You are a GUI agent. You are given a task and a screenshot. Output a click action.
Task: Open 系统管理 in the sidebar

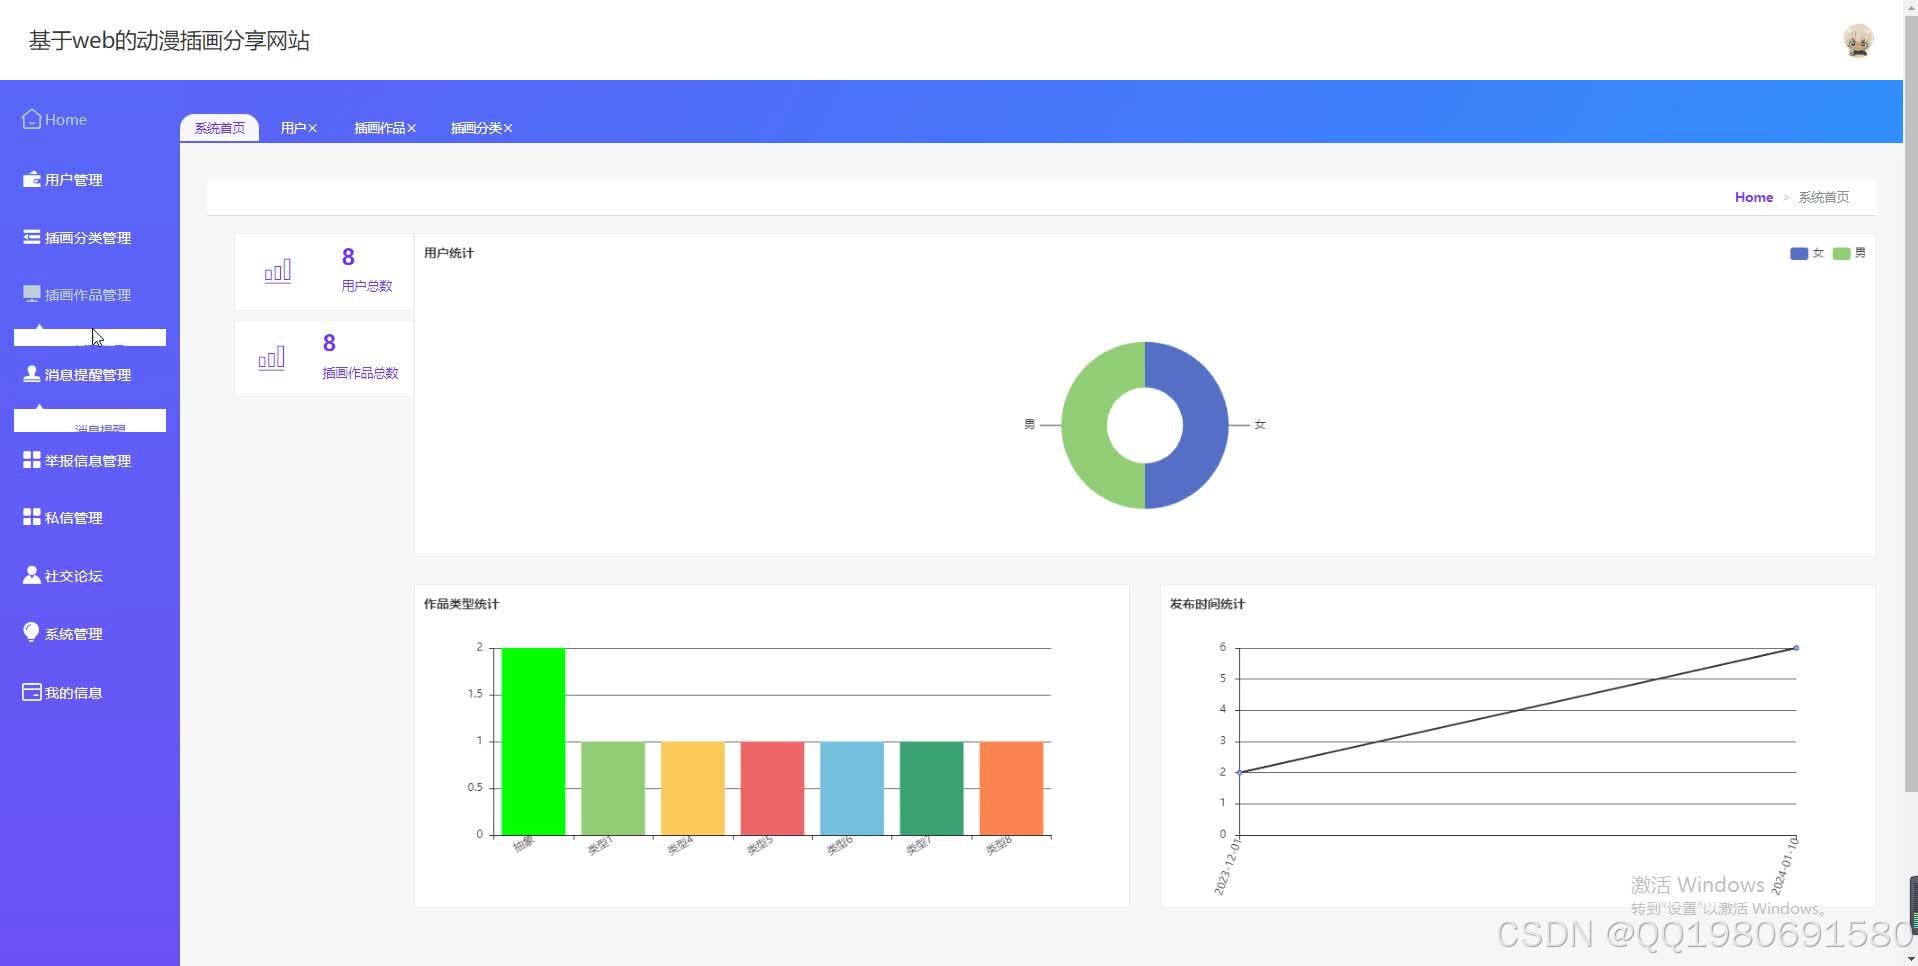(73, 634)
